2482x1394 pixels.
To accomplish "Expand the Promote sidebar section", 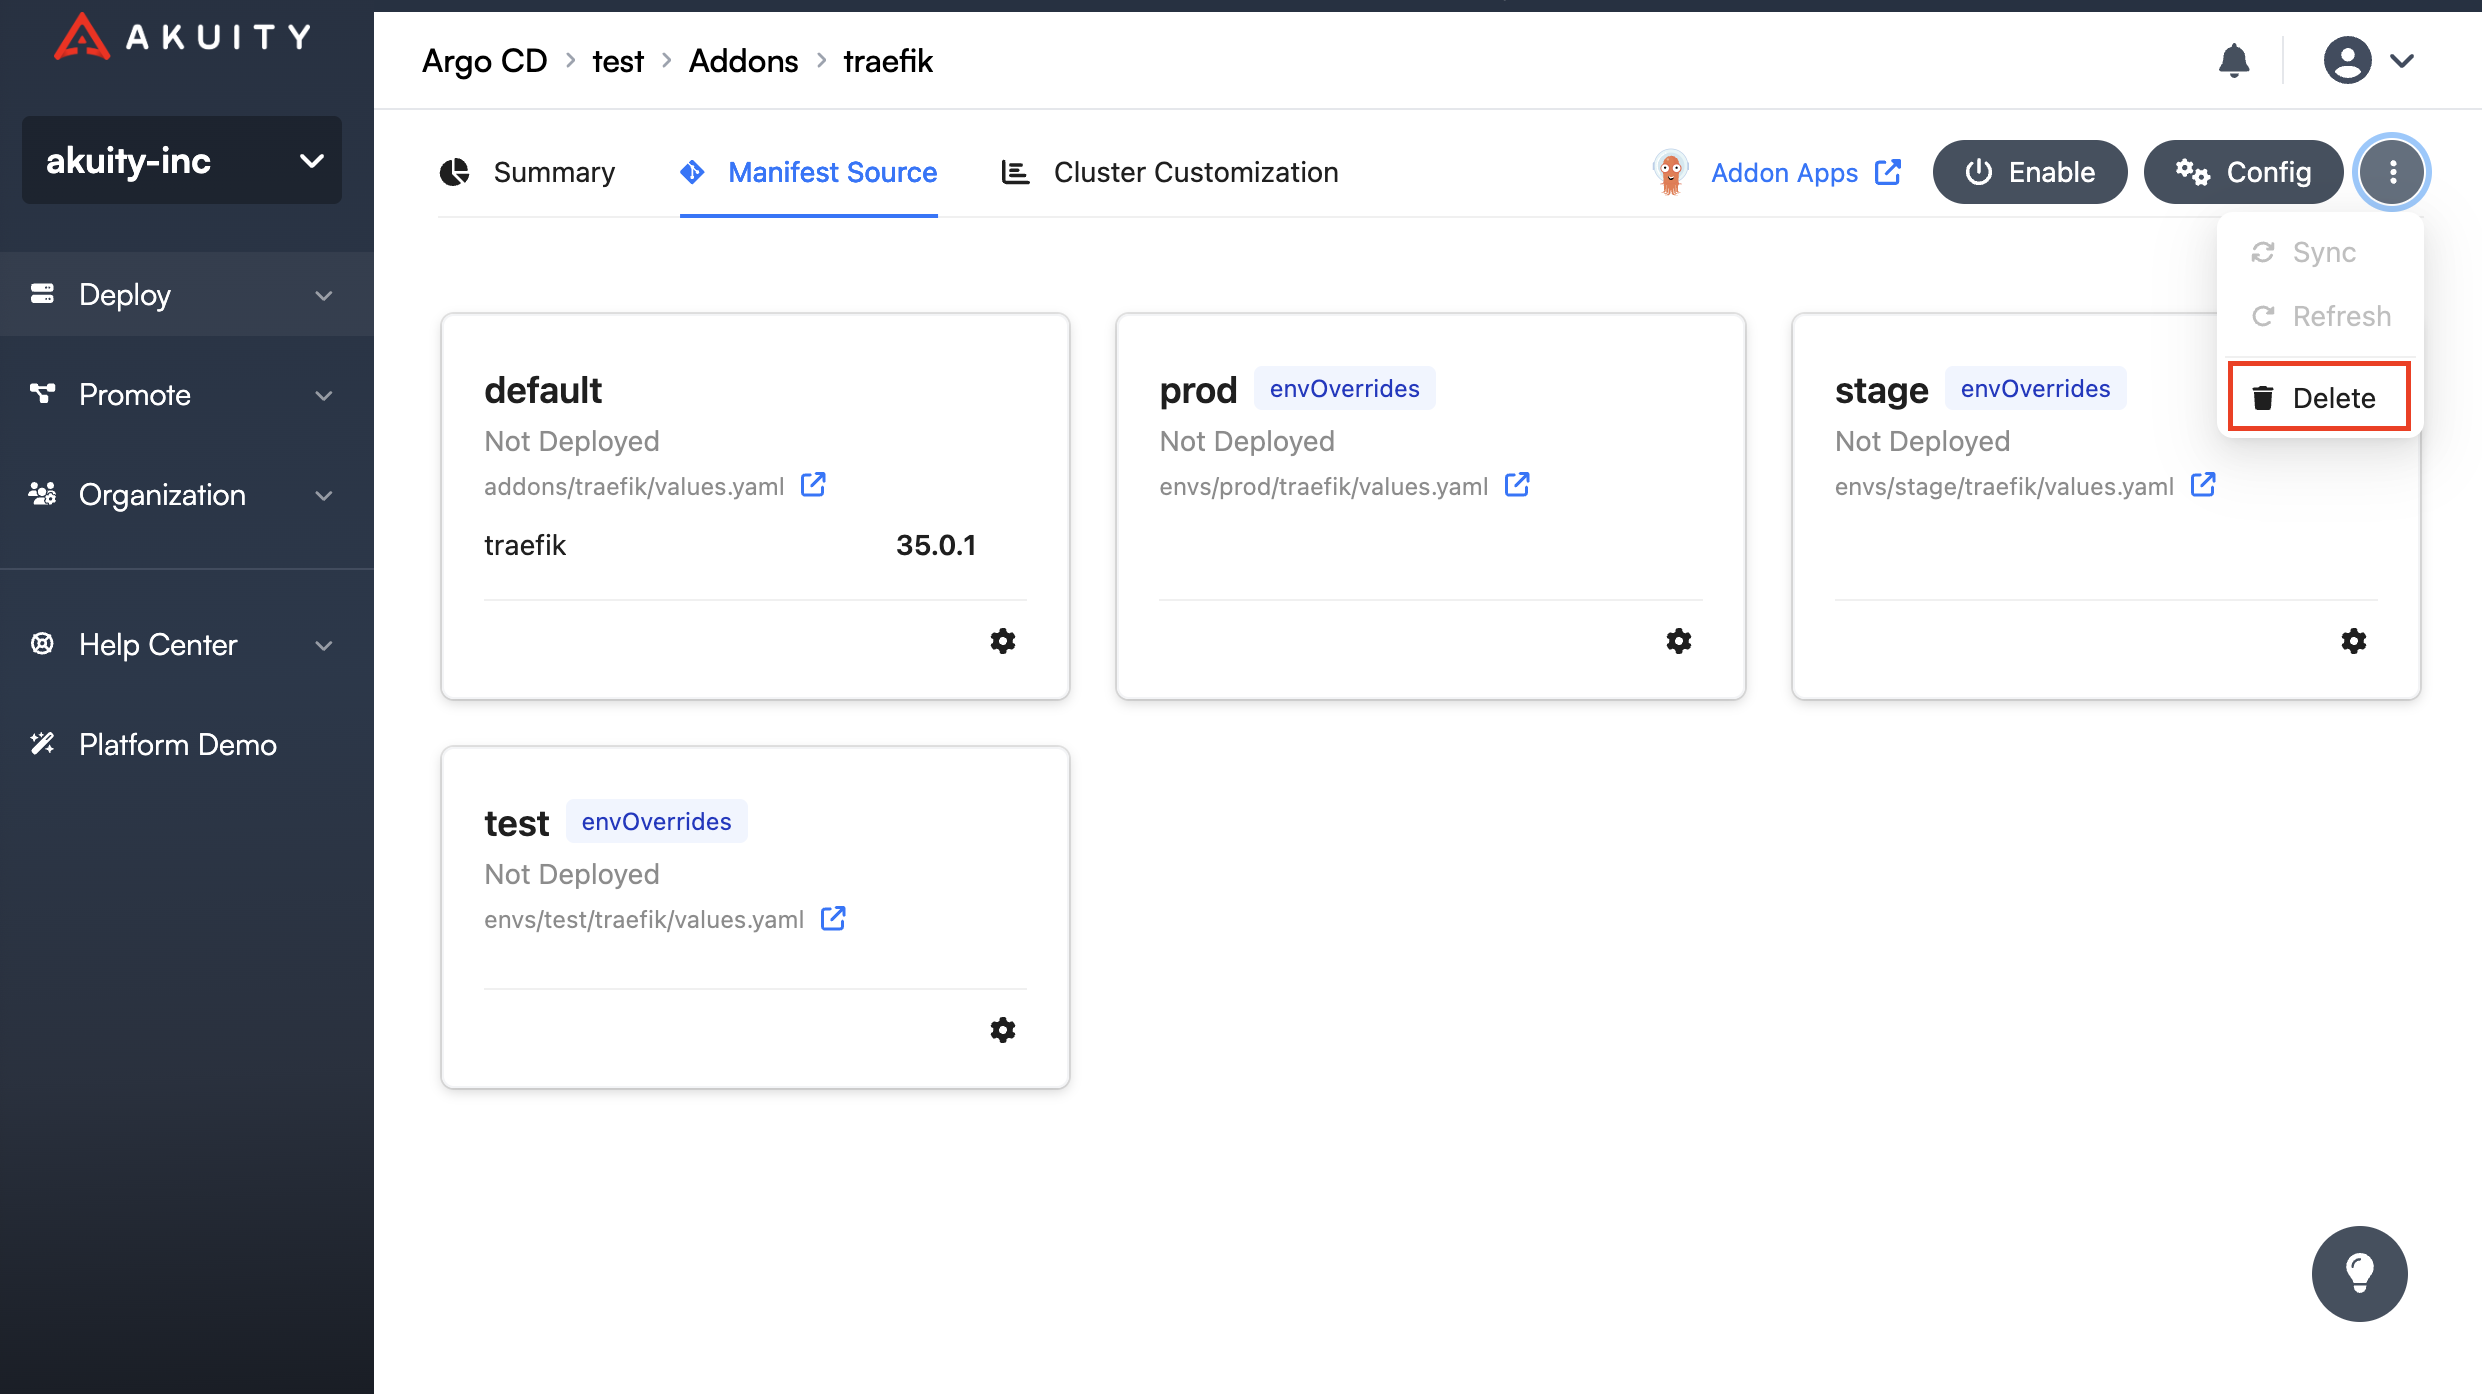I will pos(186,394).
